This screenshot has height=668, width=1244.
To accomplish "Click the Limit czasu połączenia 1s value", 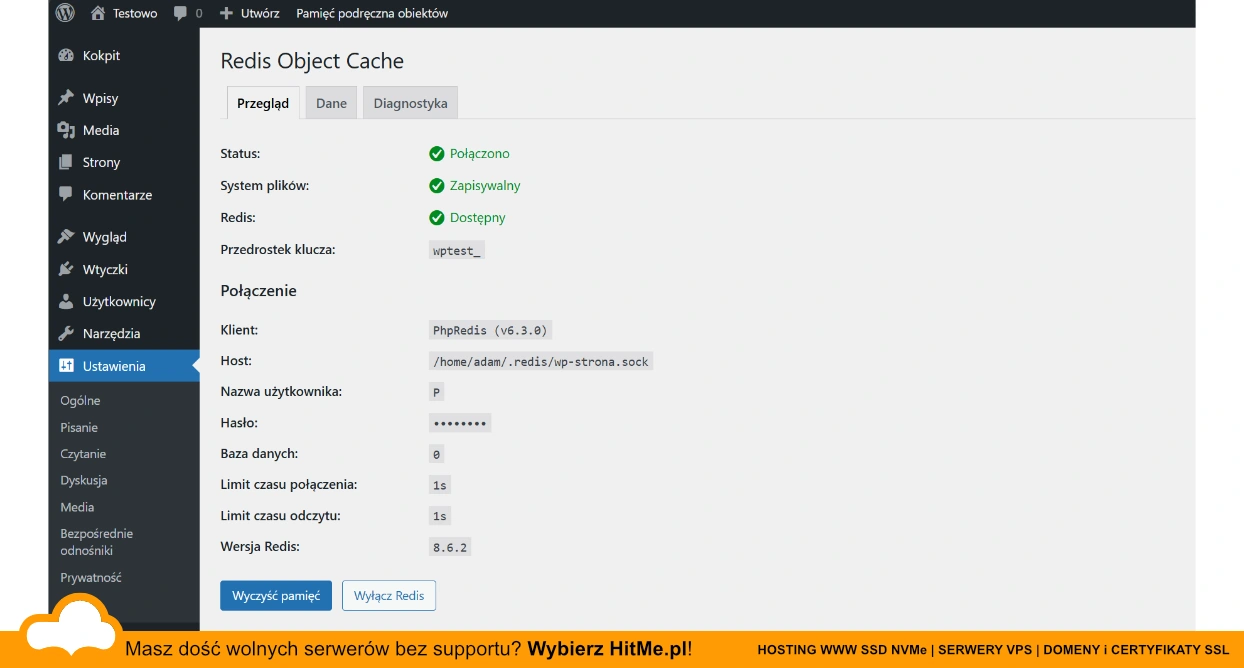I will coord(440,485).
